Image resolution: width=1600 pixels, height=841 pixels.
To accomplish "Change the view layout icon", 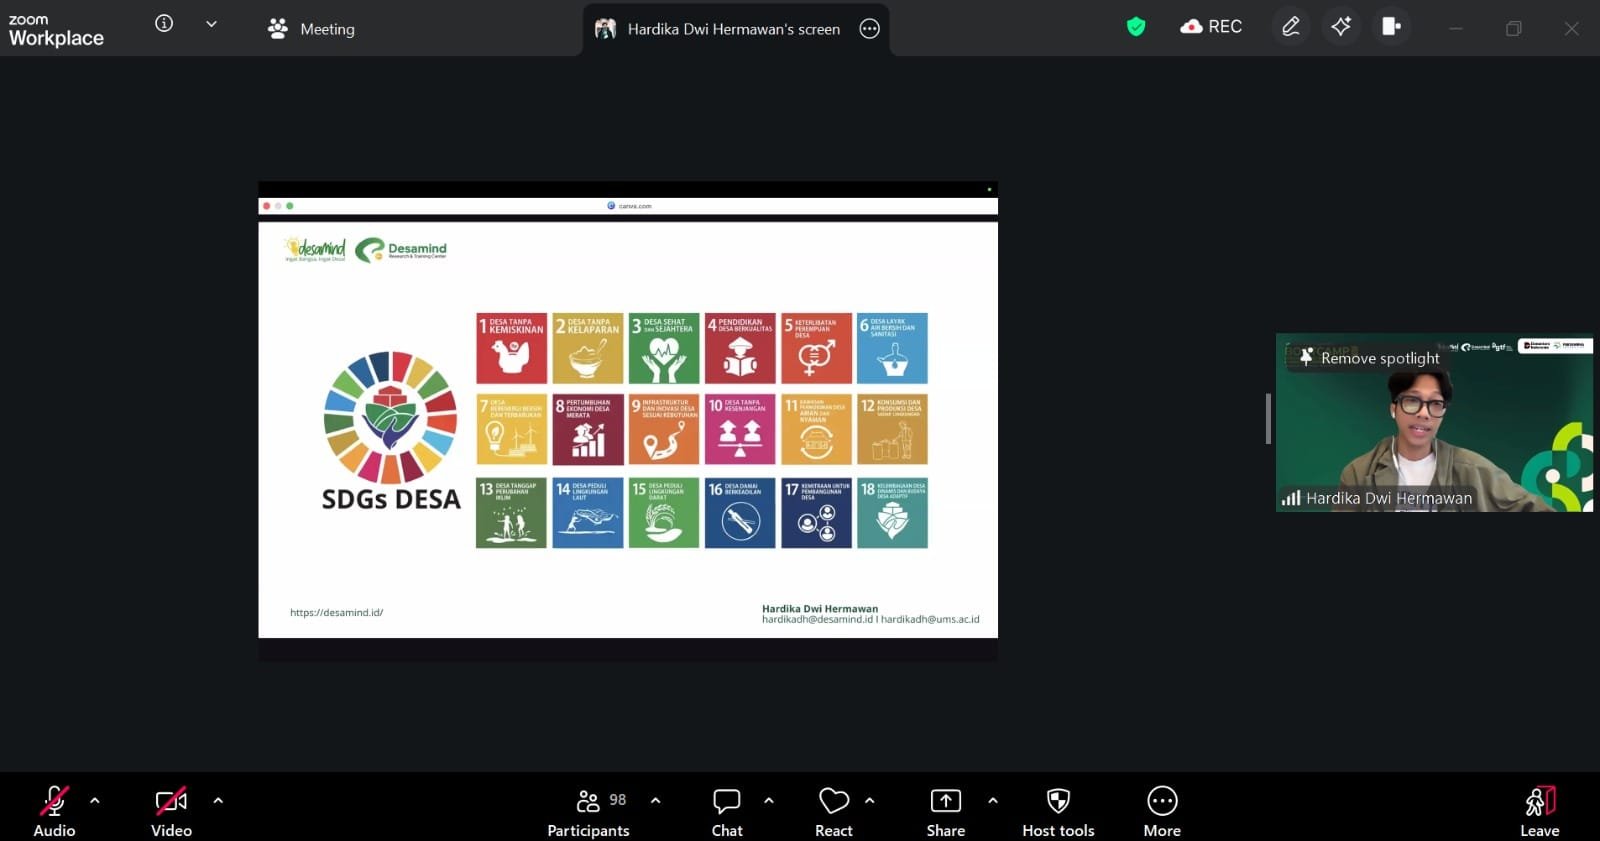I will [x=1391, y=27].
